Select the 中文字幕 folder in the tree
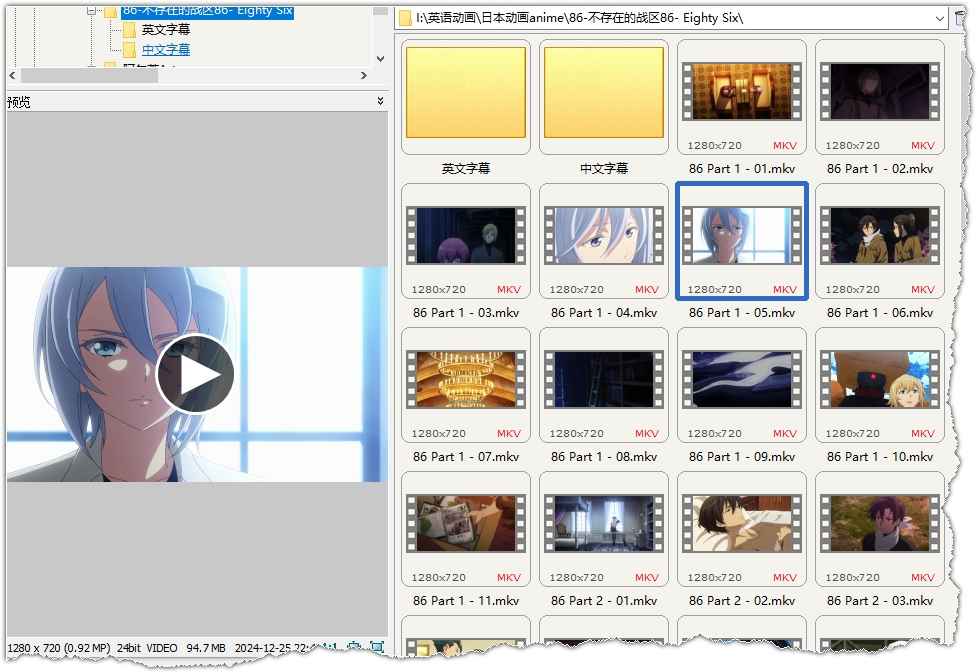Viewport: 978px width, 672px height. coord(165,49)
